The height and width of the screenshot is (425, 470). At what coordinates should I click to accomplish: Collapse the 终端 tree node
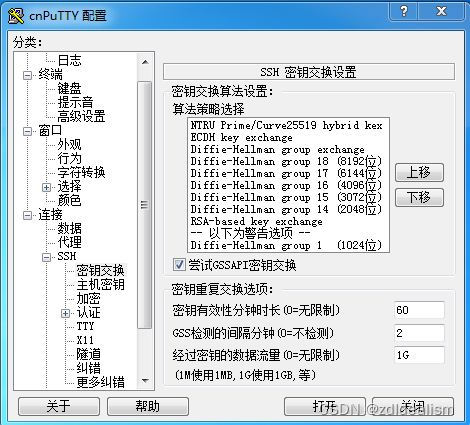tap(28, 75)
